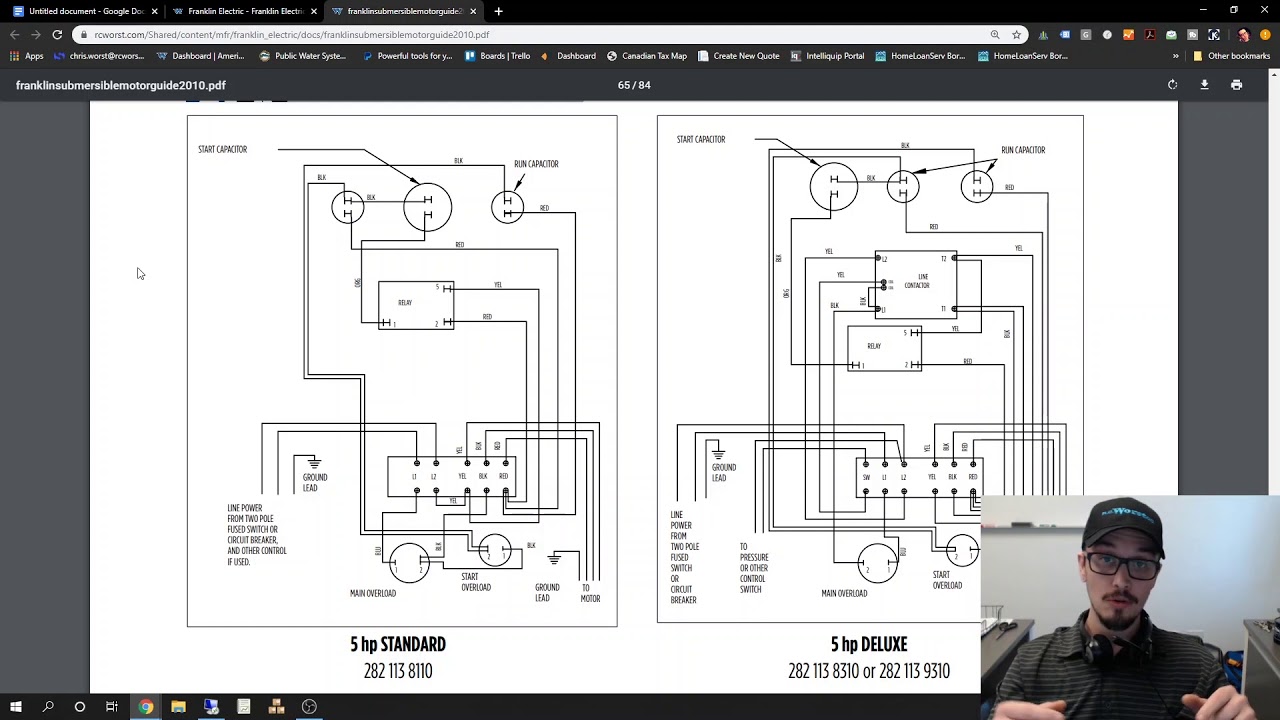Open the Chrome profile avatar
The height and width of the screenshot is (720, 1280).
(1243, 34)
